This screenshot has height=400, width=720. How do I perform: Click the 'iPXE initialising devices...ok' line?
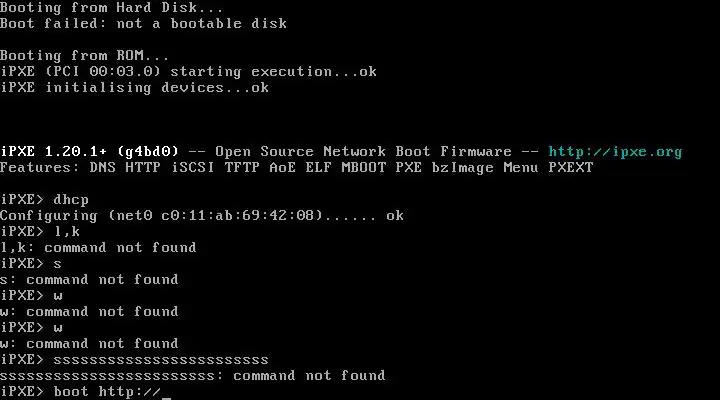point(135,88)
